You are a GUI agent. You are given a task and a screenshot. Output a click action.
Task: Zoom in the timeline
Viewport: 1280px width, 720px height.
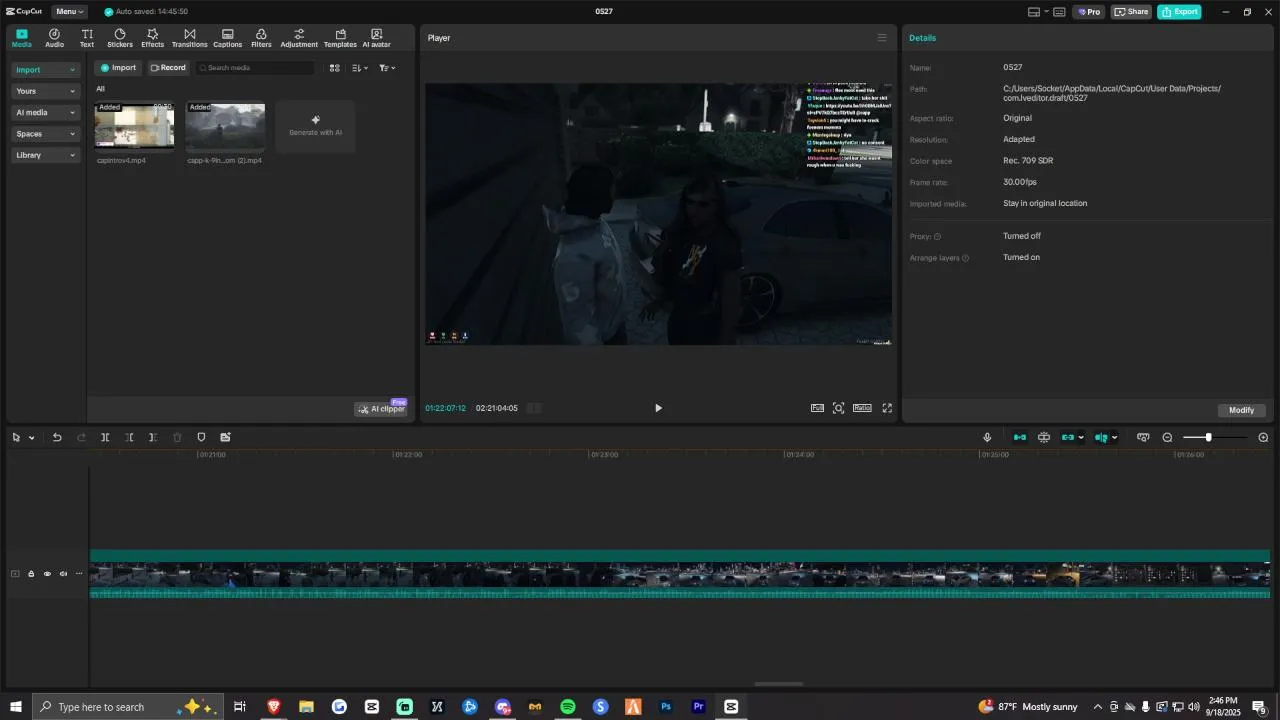point(1263,437)
